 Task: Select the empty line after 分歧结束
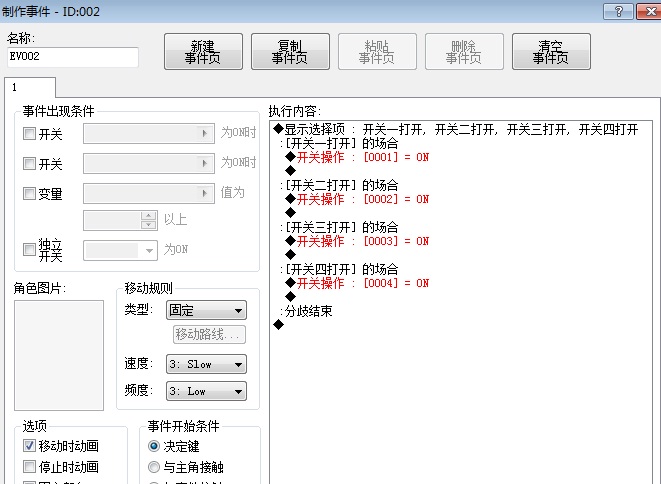[x=279, y=325]
